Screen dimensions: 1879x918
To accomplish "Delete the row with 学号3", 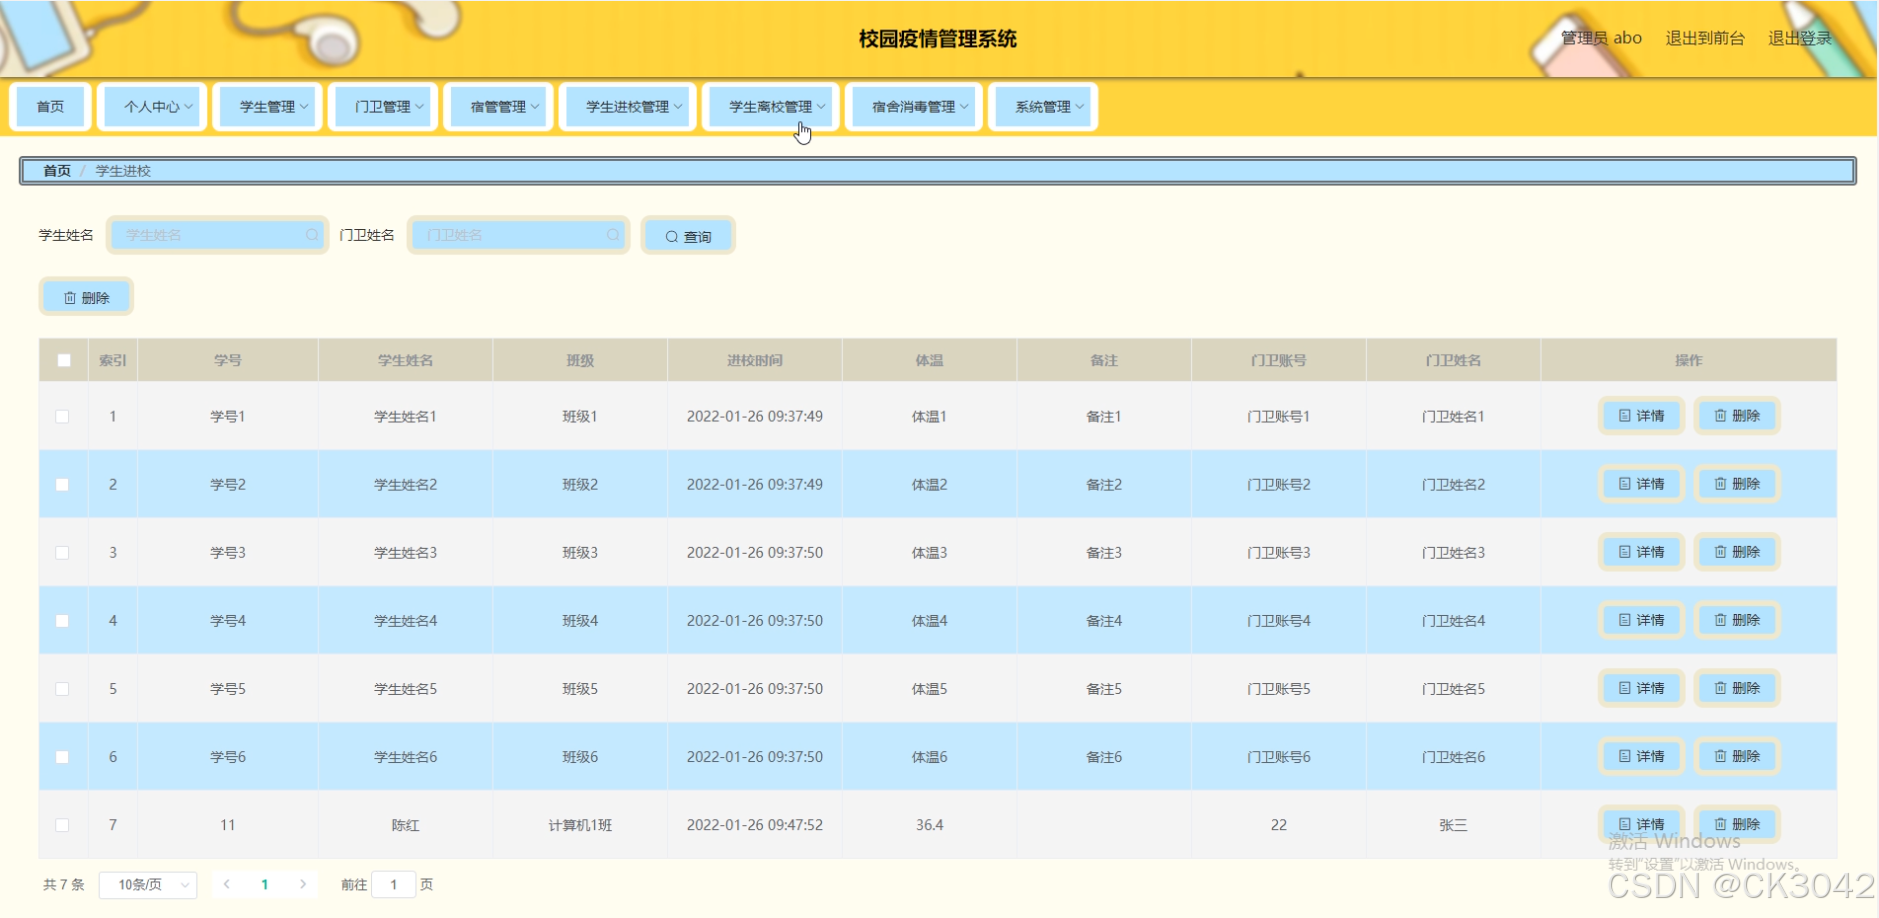I will pos(1737,552).
